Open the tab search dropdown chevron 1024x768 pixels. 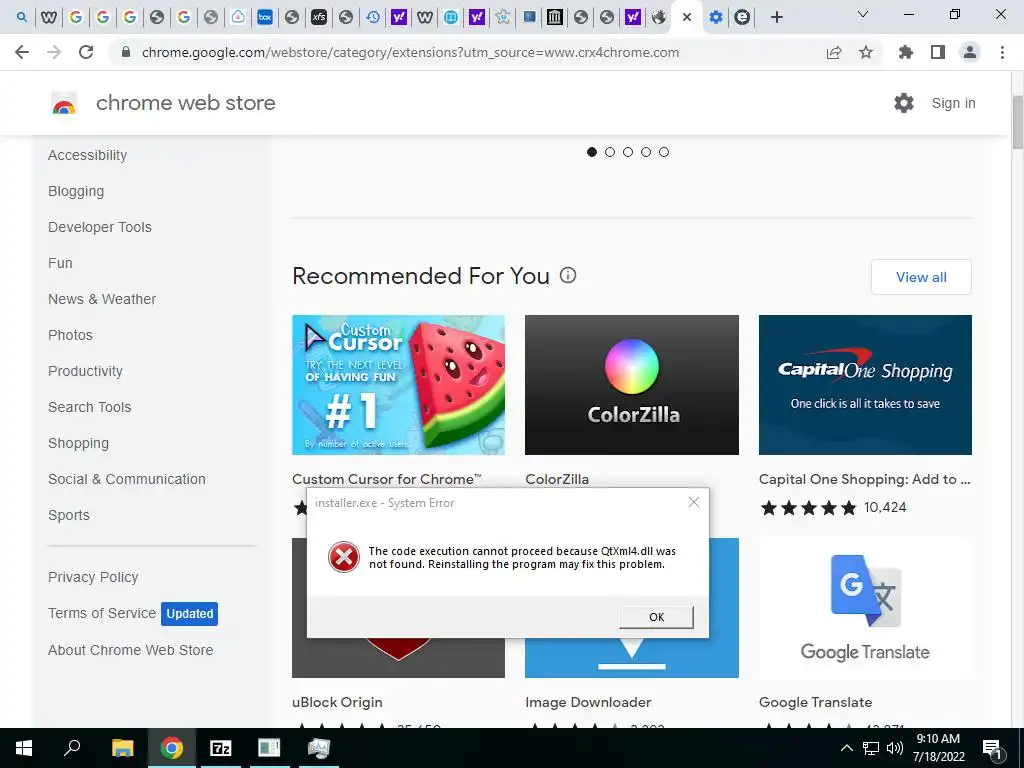pyautogui.click(x=863, y=14)
